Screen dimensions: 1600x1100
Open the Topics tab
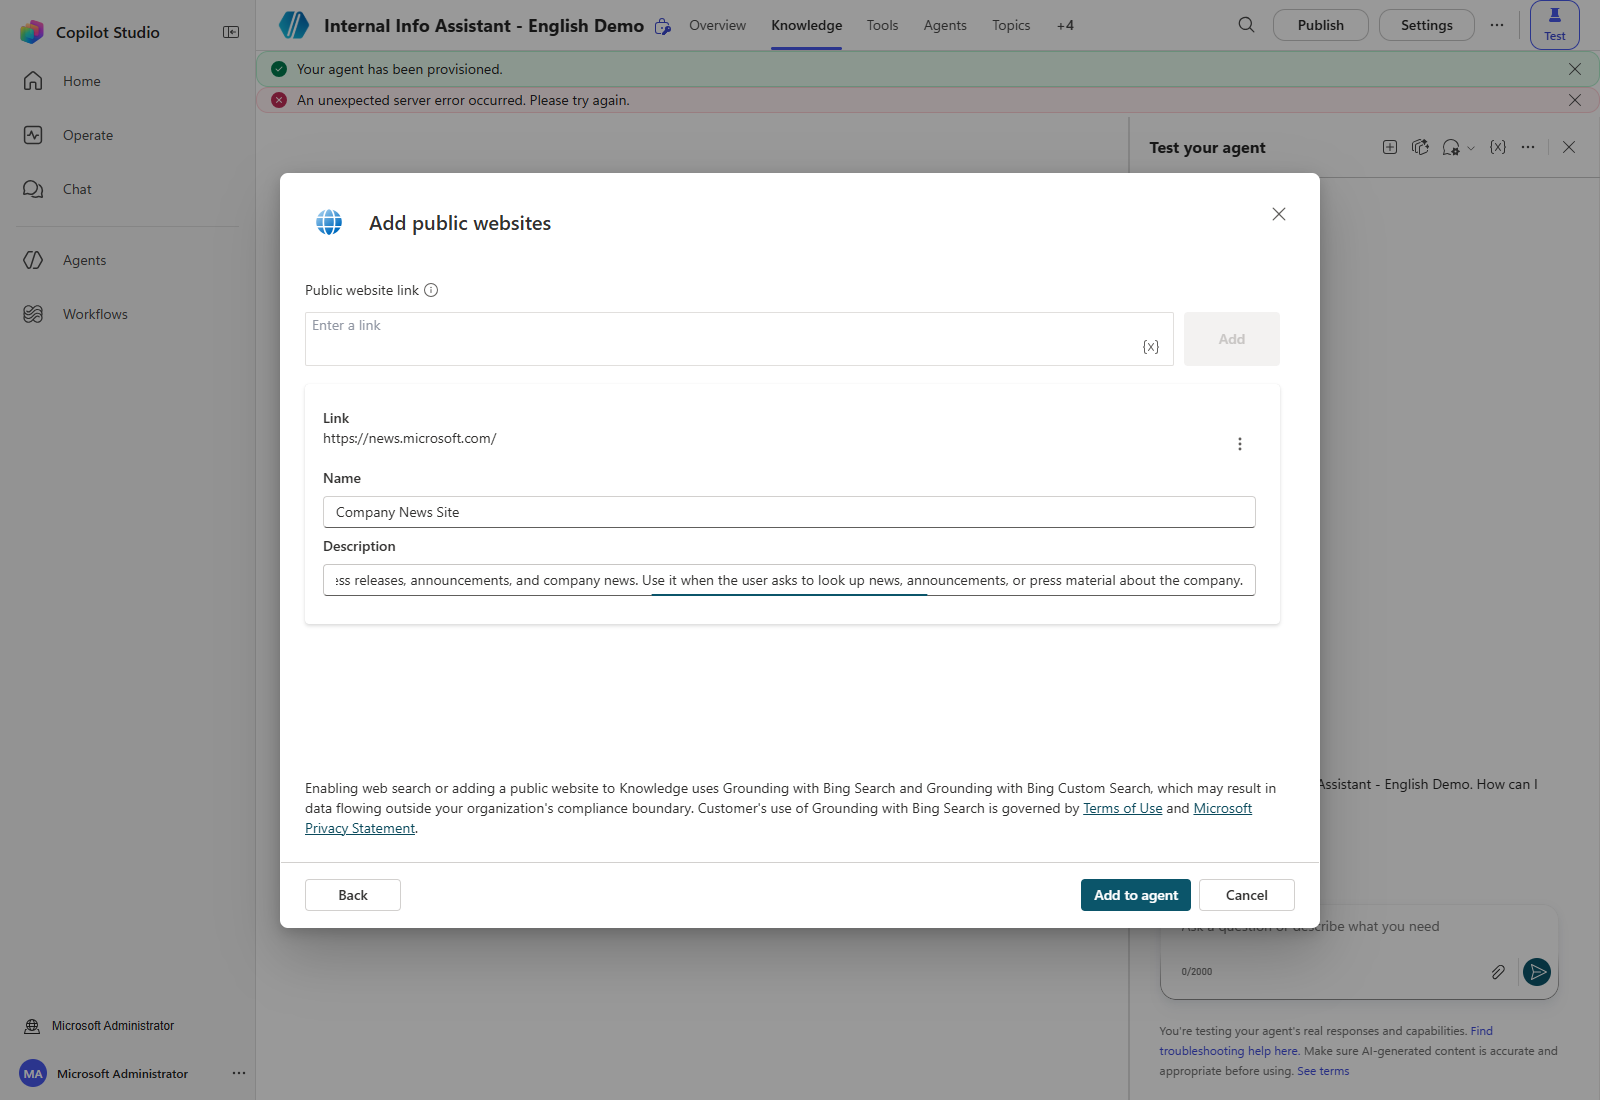1011,25
